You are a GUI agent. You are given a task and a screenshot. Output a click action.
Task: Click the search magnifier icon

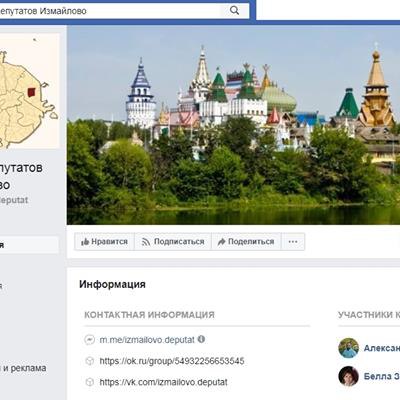(x=234, y=11)
